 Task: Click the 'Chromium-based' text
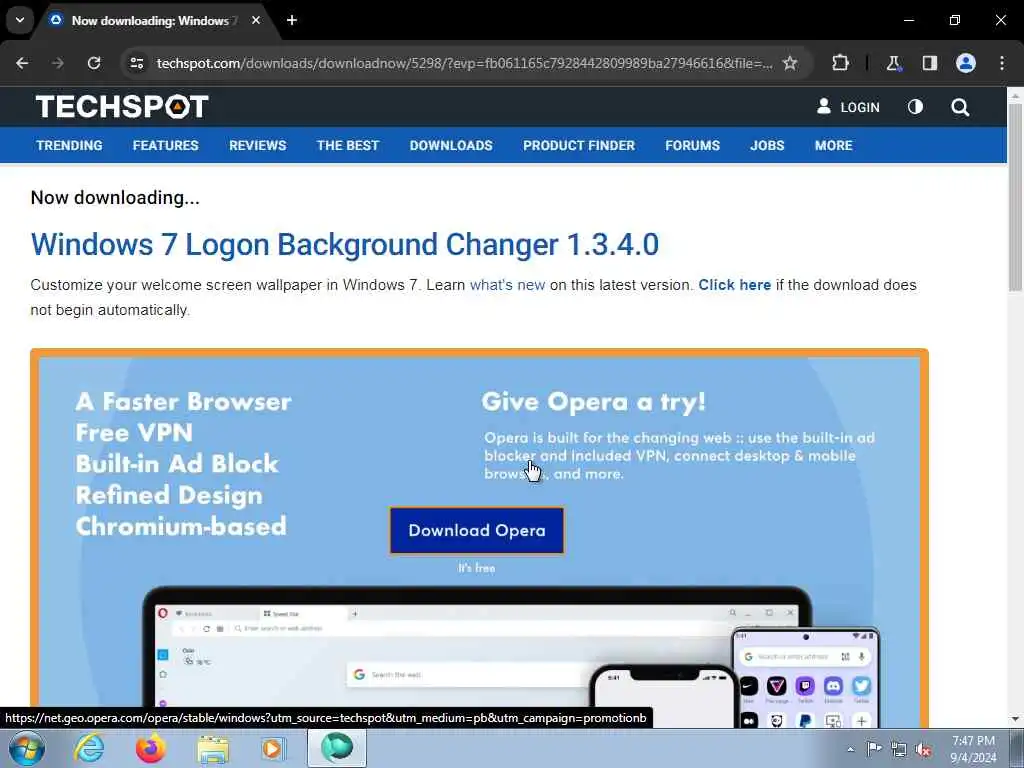(x=181, y=526)
